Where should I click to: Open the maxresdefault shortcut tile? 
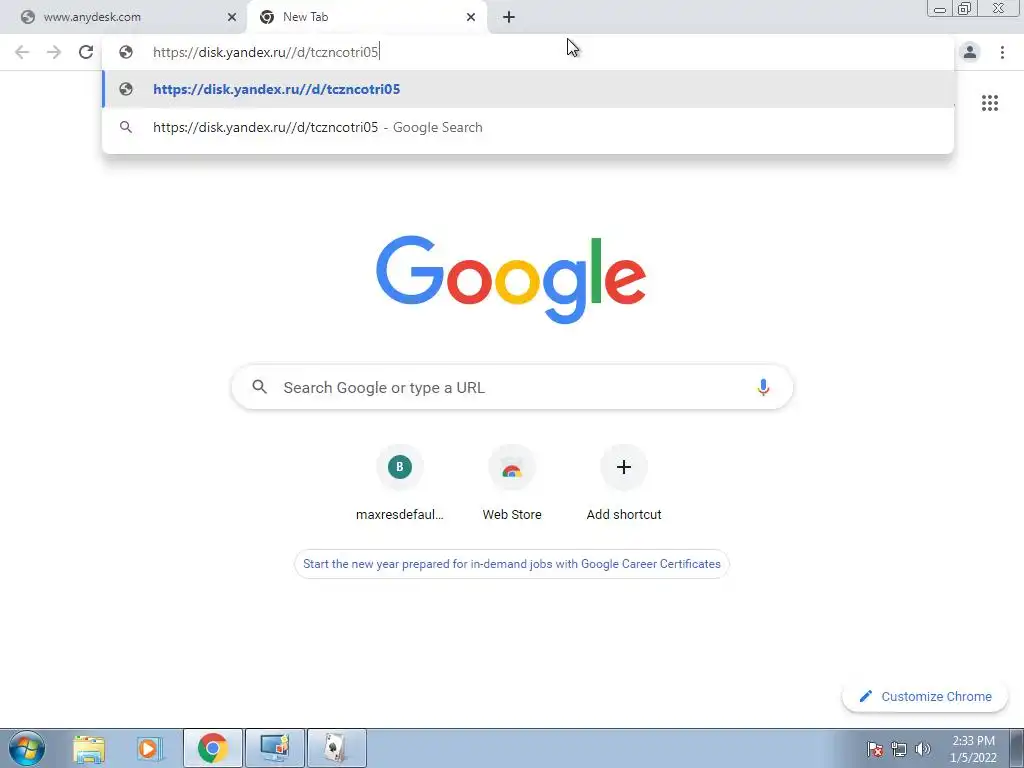pyautogui.click(x=400, y=483)
